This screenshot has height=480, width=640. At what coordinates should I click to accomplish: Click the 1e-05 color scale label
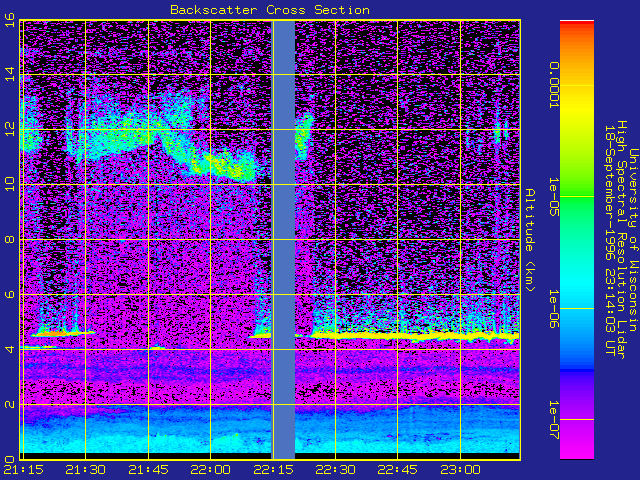tap(553, 197)
